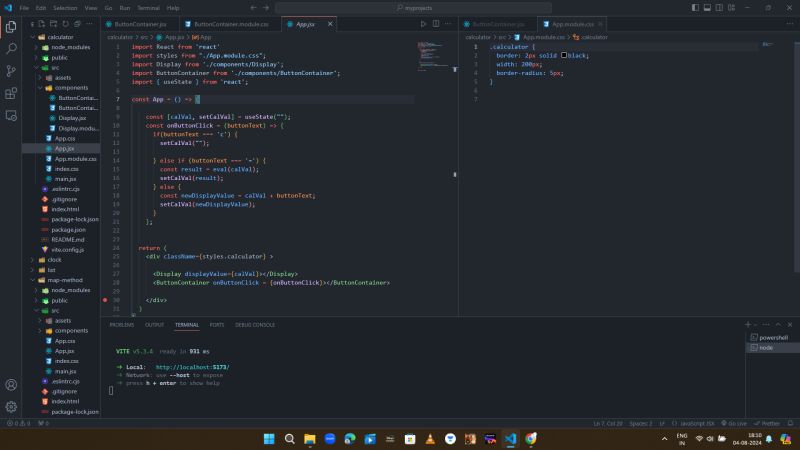Click the Run code play icon

(x=422, y=23)
